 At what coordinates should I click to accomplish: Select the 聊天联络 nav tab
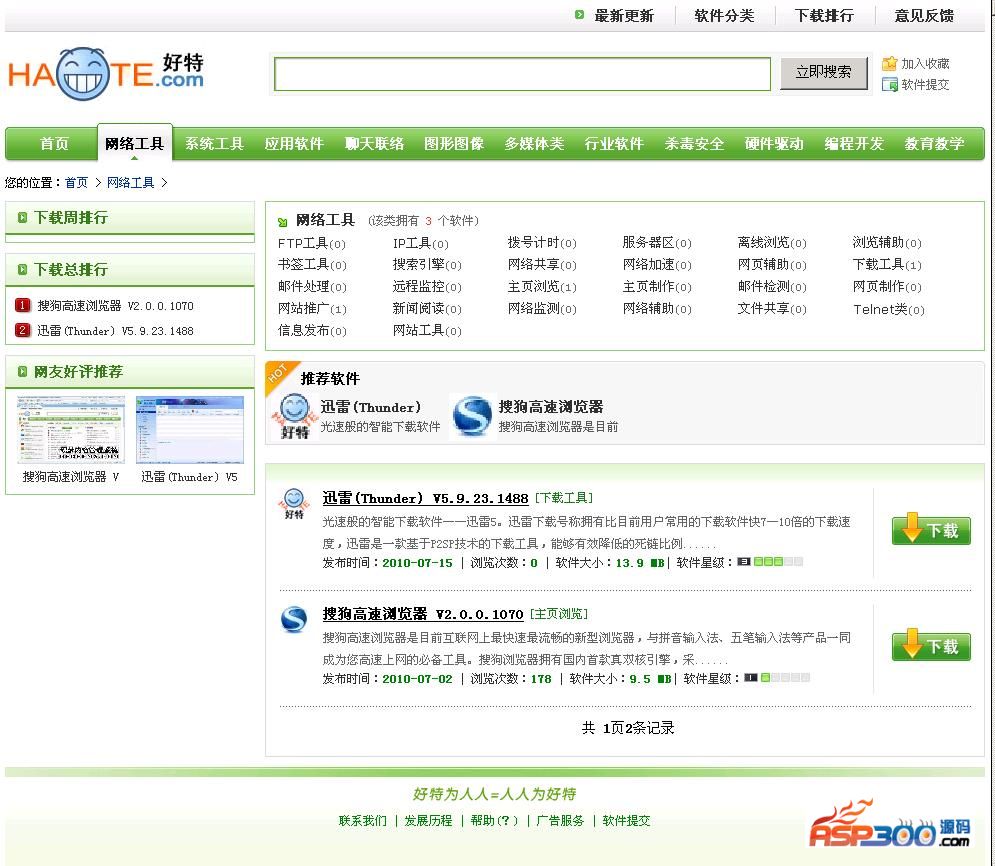pyautogui.click(x=374, y=144)
